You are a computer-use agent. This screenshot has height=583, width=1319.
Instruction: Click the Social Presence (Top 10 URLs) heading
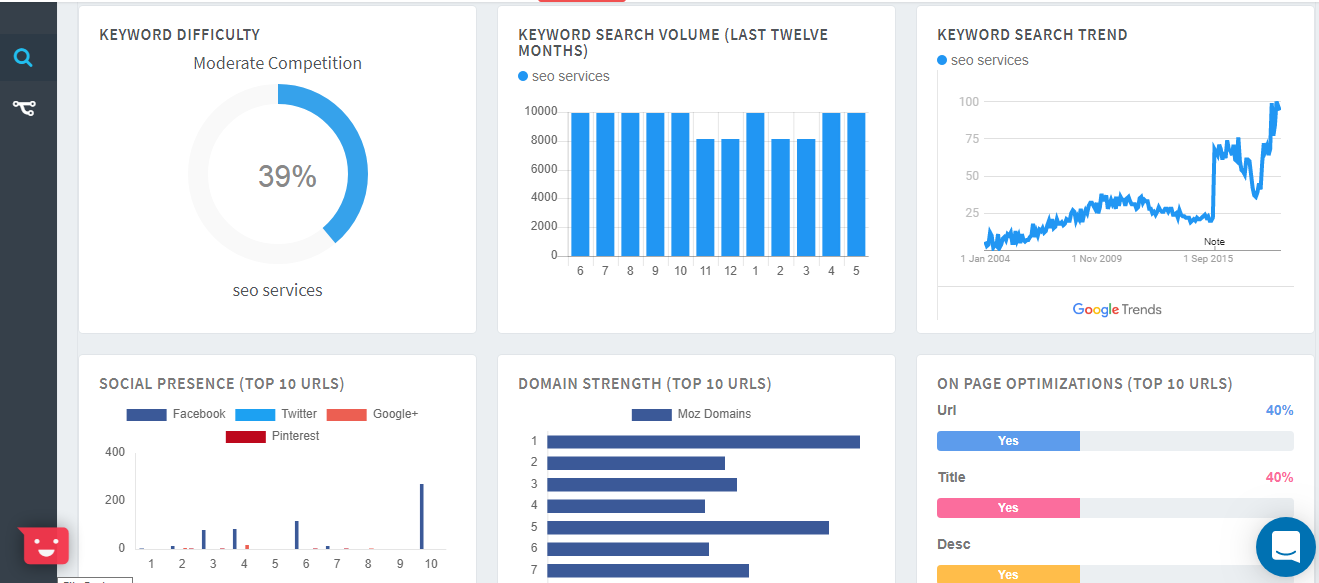pos(222,384)
